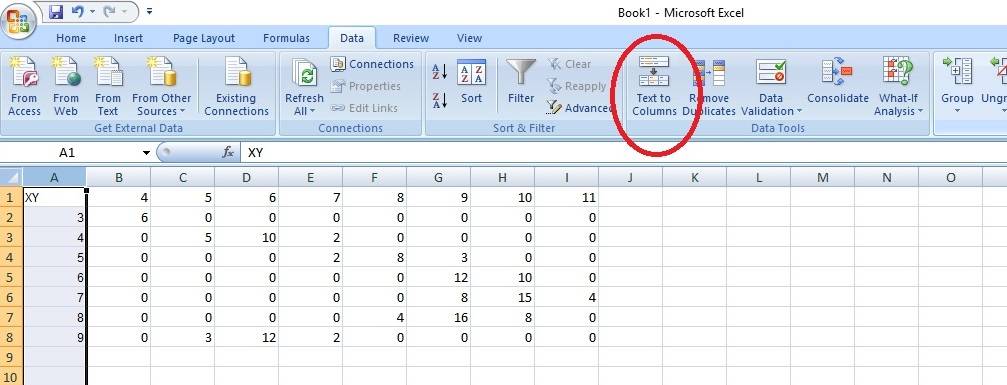1007x385 pixels.
Task: Open workbook Connections
Action: [x=372, y=64]
